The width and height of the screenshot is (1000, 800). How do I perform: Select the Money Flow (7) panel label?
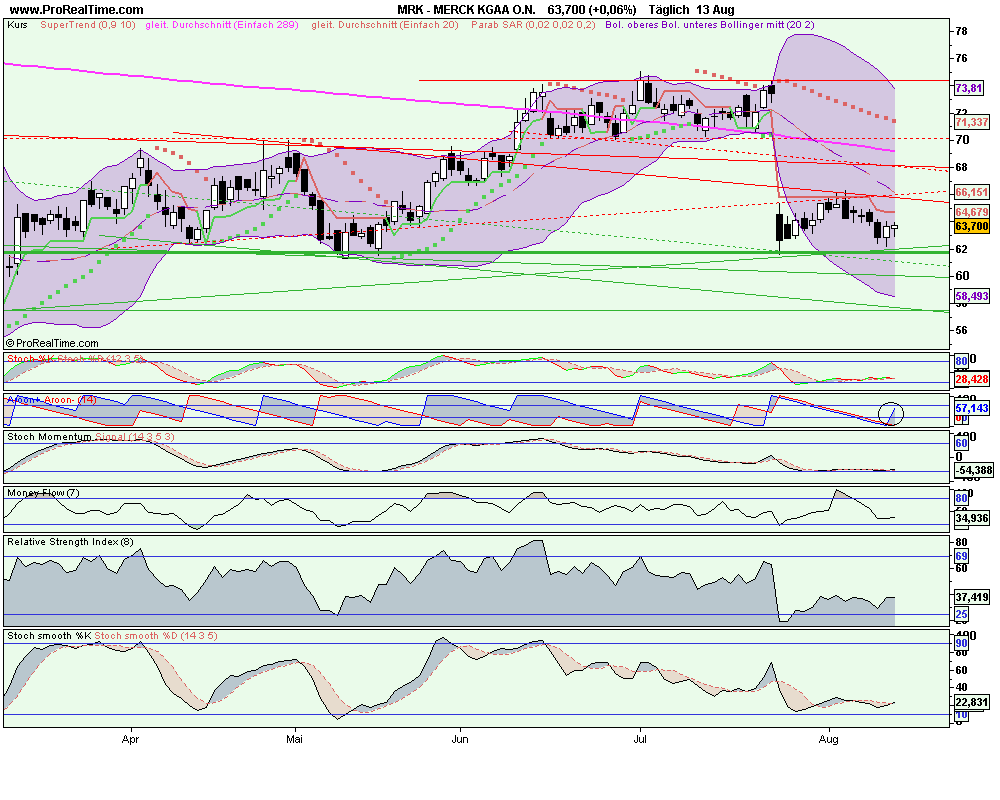[x=43, y=493]
